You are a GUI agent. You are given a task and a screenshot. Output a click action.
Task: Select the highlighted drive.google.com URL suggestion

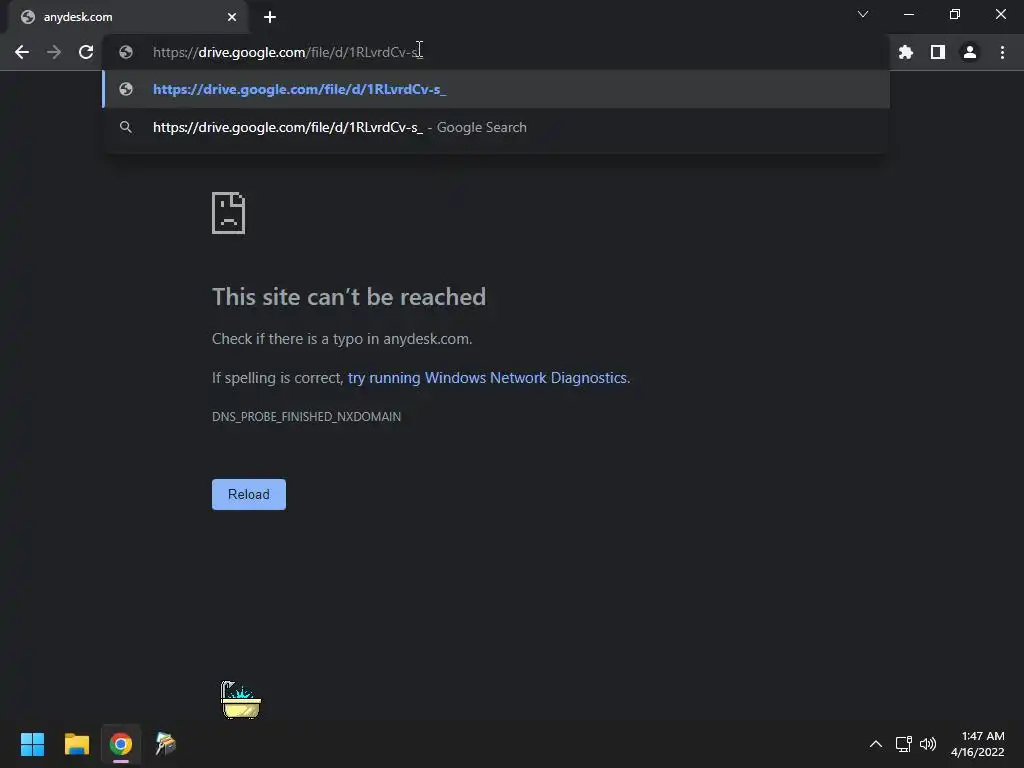(x=496, y=89)
